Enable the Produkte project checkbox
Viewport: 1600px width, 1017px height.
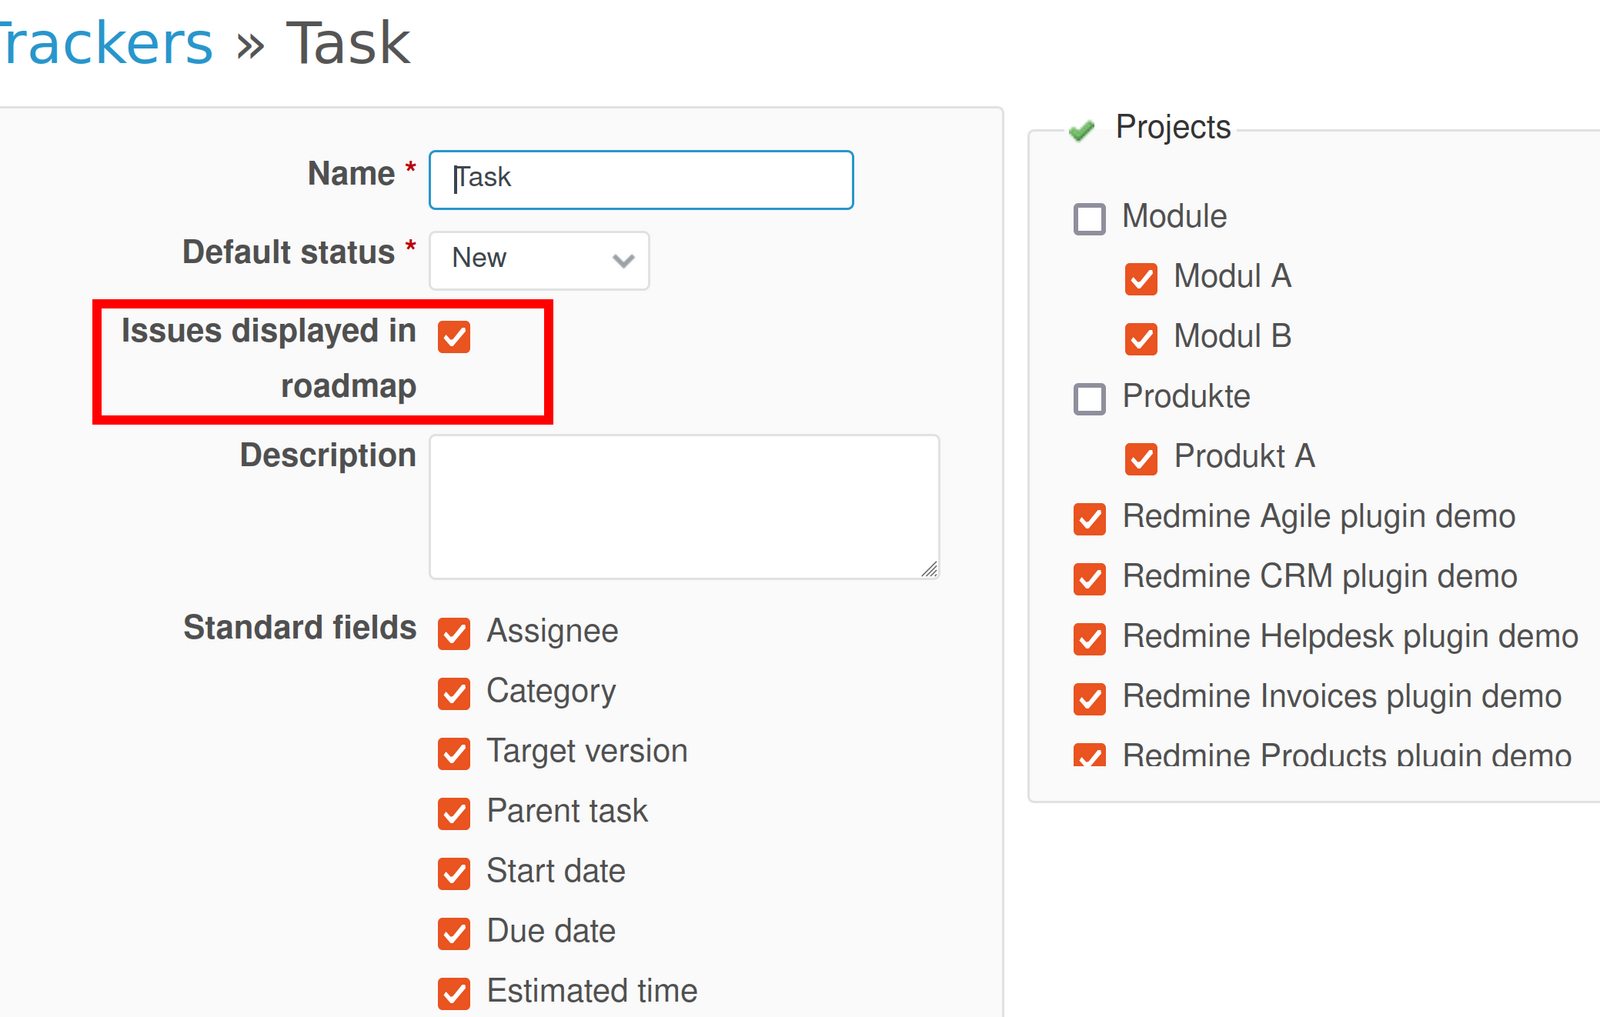pos(1089,399)
